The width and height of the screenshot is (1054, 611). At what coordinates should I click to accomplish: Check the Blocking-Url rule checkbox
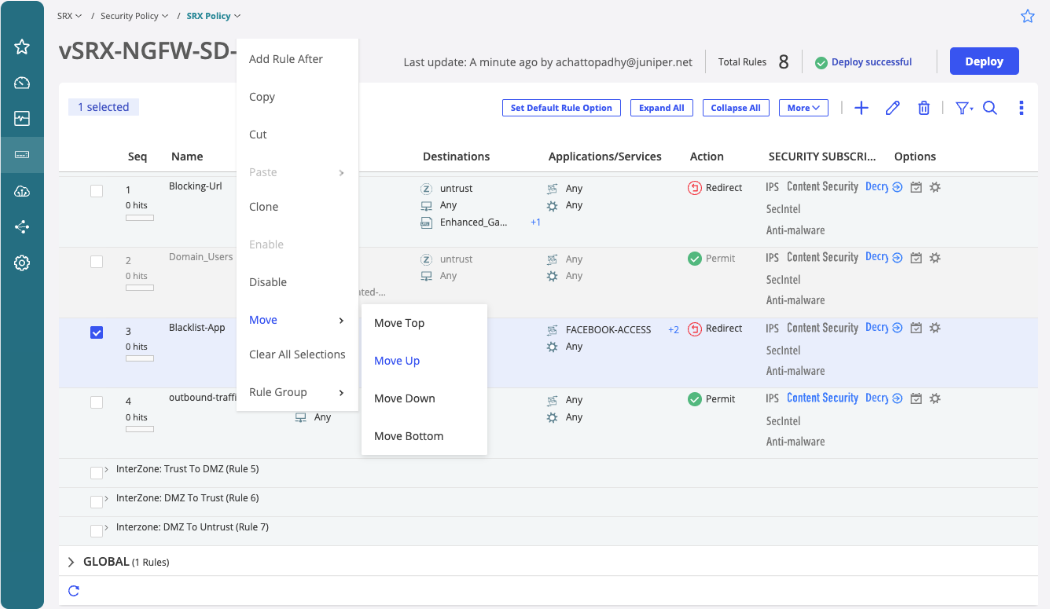click(97, 191)
